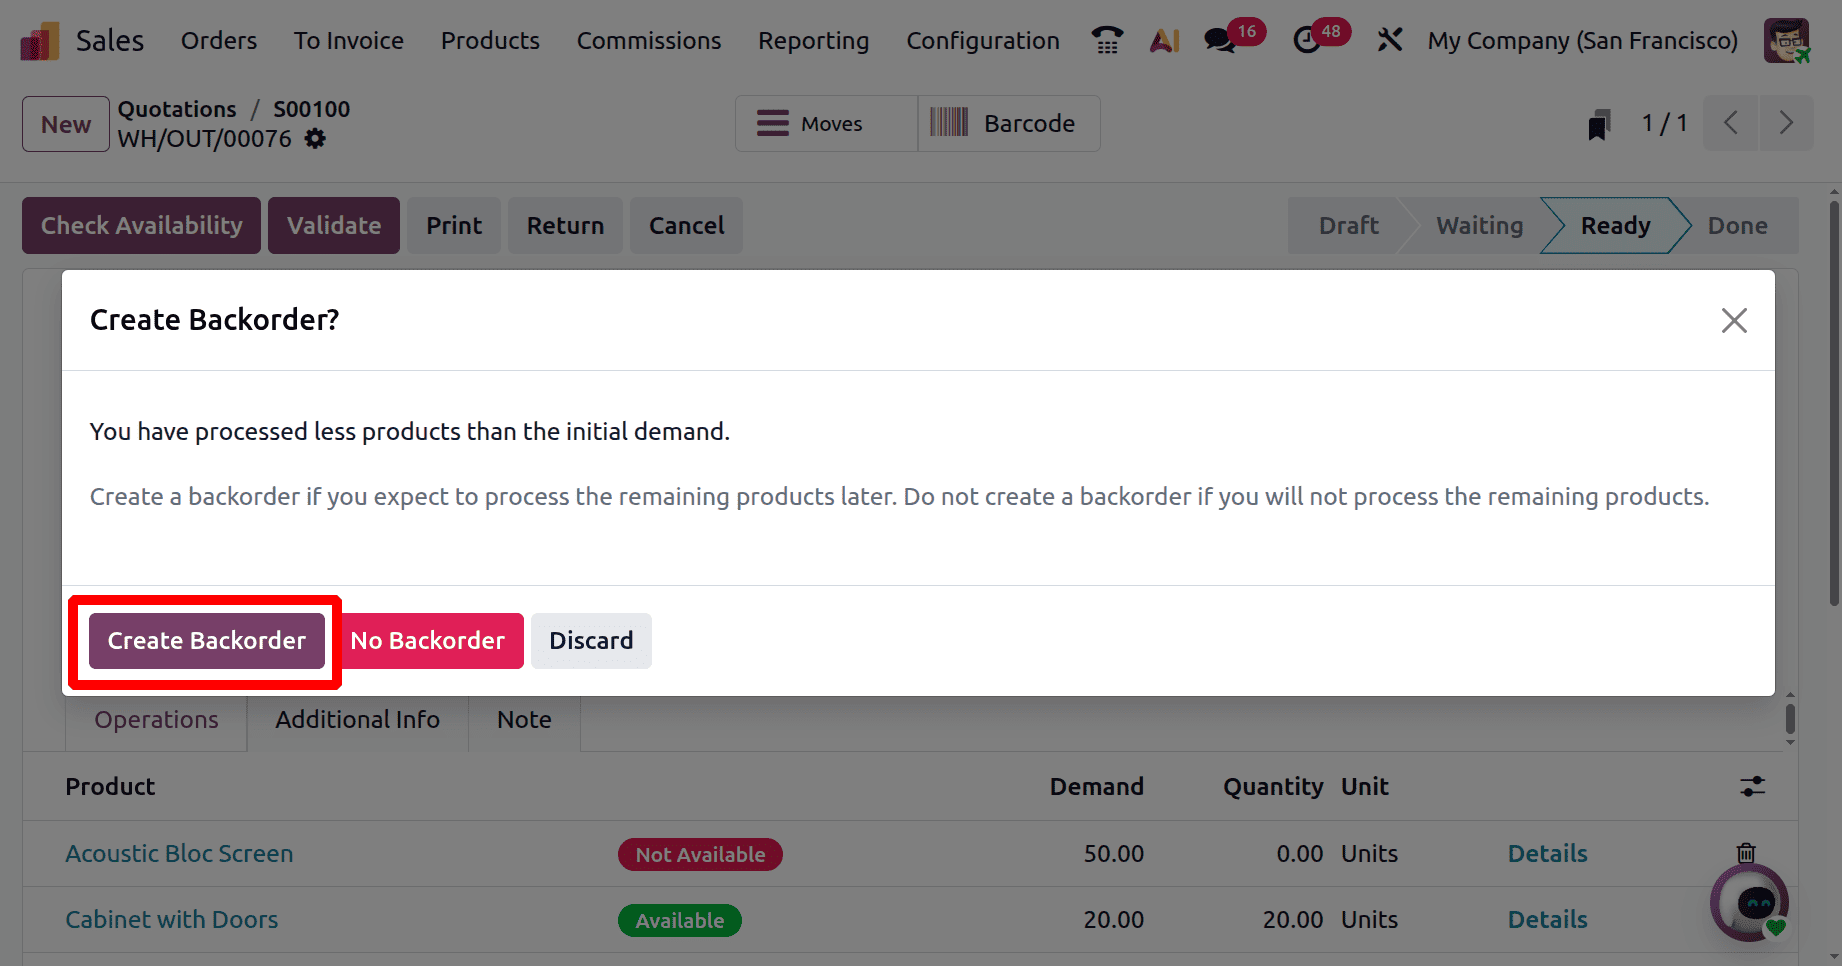Switch to the Additional Info tab
1842x966 pixels.
(357, 720)
